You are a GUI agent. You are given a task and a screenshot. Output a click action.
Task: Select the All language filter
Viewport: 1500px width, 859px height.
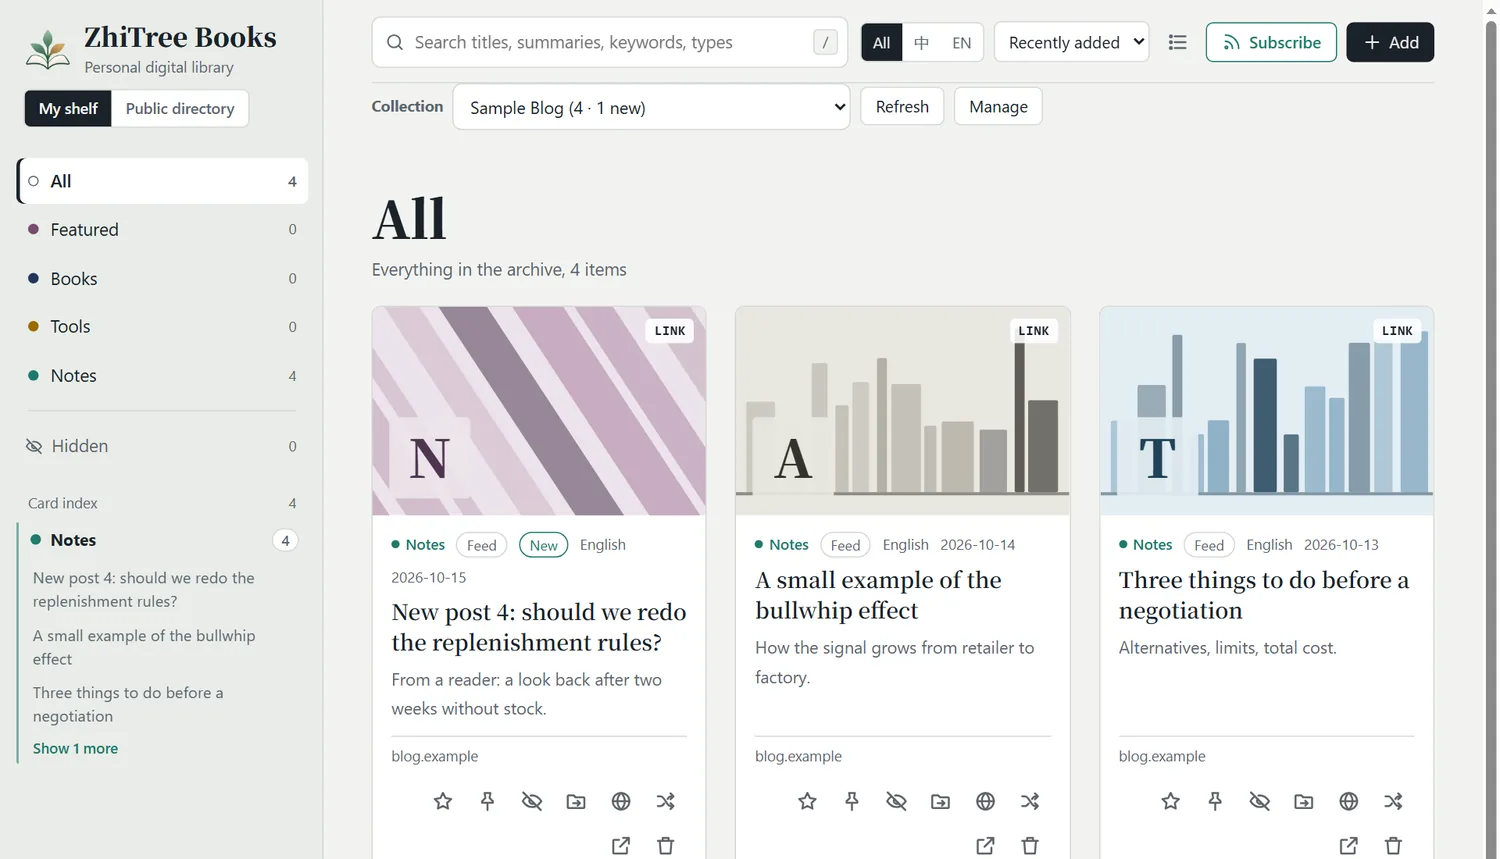(881, 42)
